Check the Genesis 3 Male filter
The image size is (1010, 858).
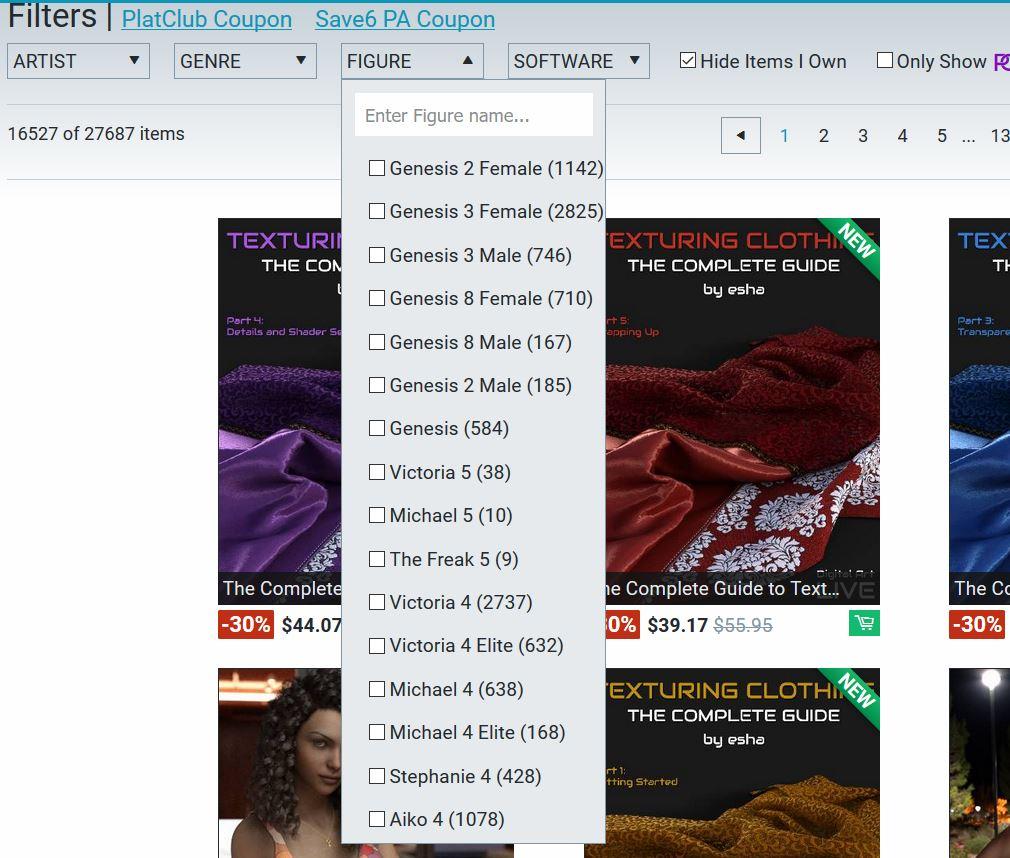[x=377, y=255]
